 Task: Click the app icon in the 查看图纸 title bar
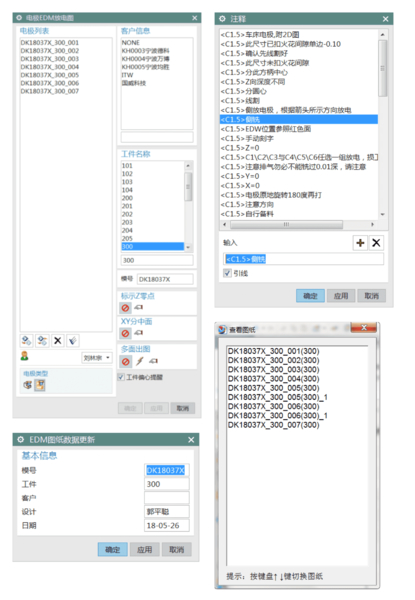pyautogui.click(x=222, y=329)
